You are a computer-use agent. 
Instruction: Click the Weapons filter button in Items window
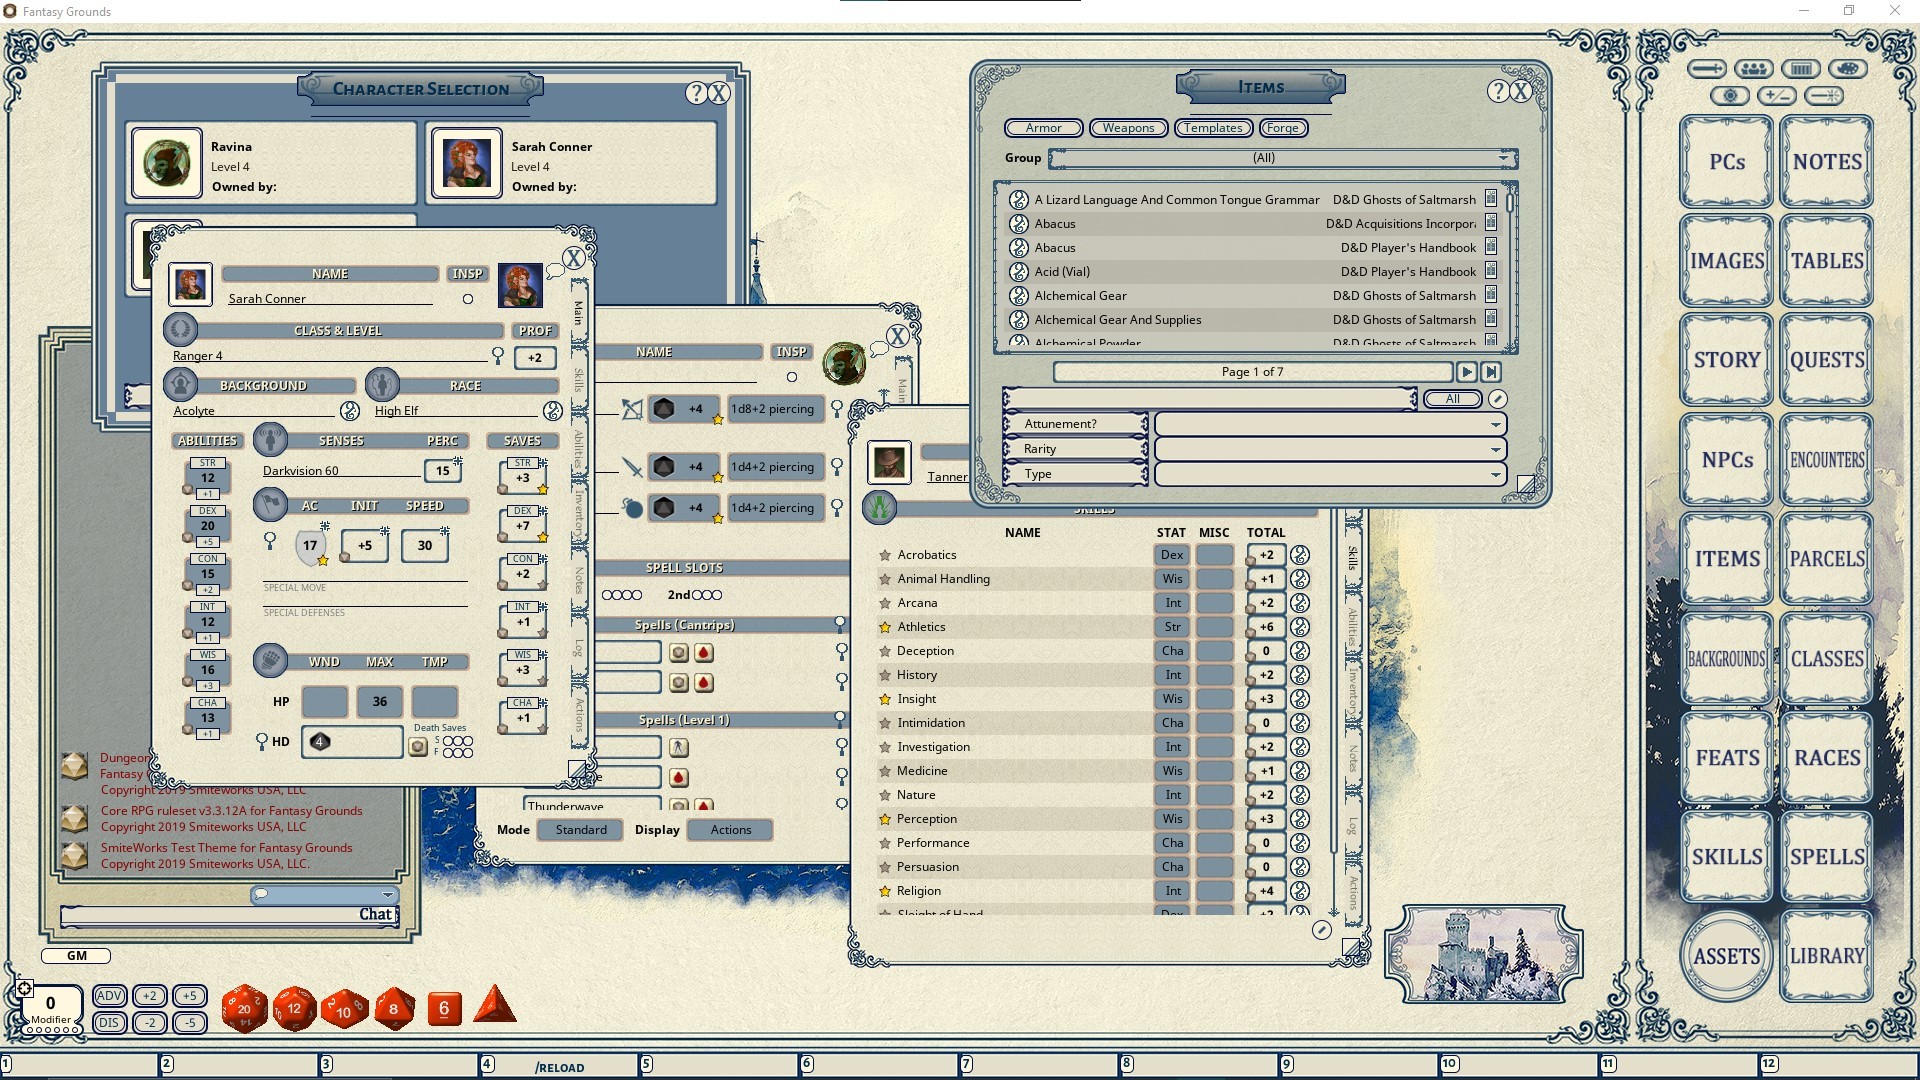[x=1128, y=128]
